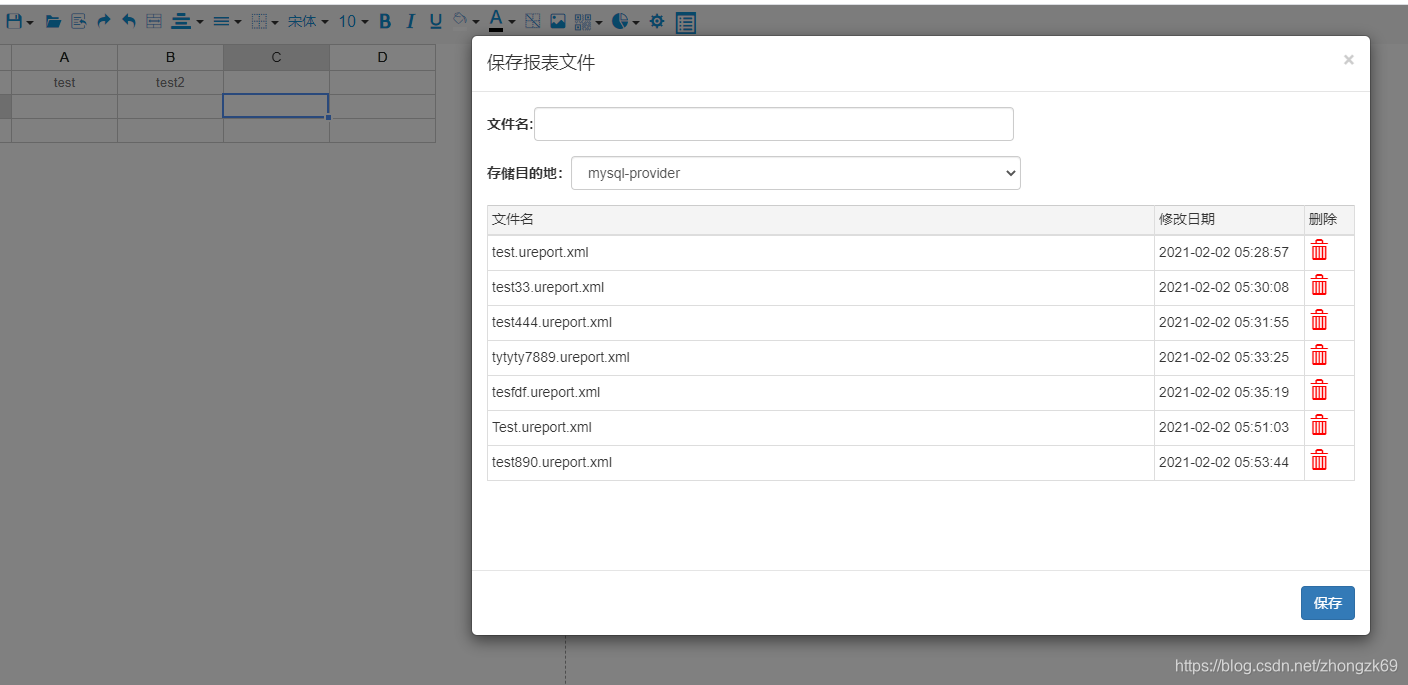Select spreadsheet column header B
1408x685 pixels.
pos(171,57)
